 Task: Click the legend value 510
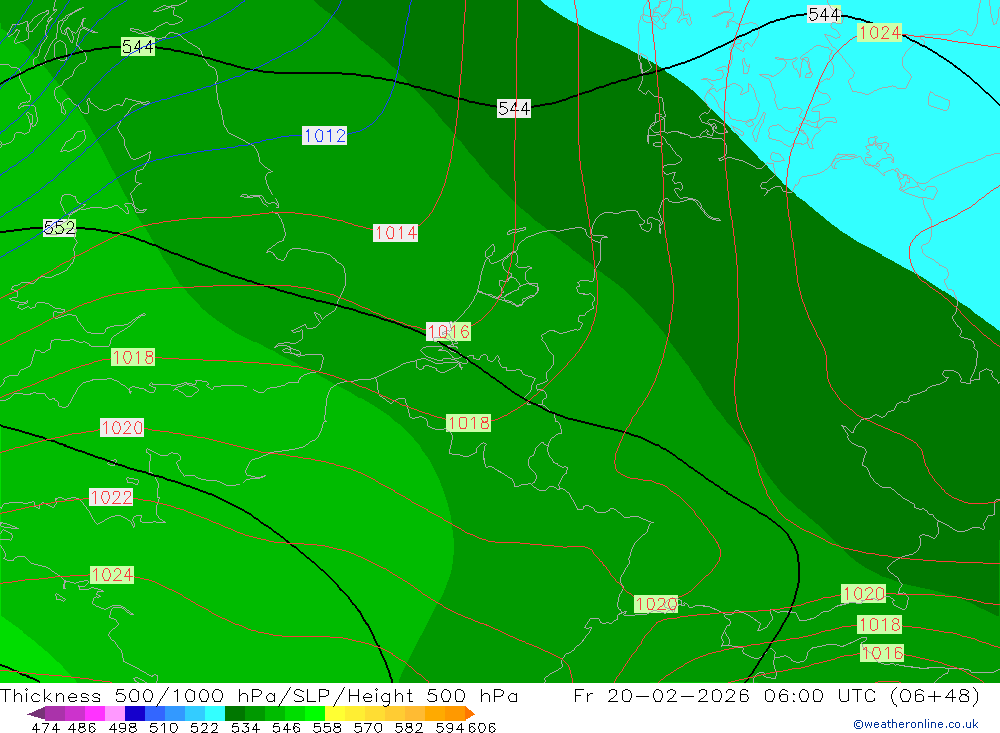click(x=164, y=728)
